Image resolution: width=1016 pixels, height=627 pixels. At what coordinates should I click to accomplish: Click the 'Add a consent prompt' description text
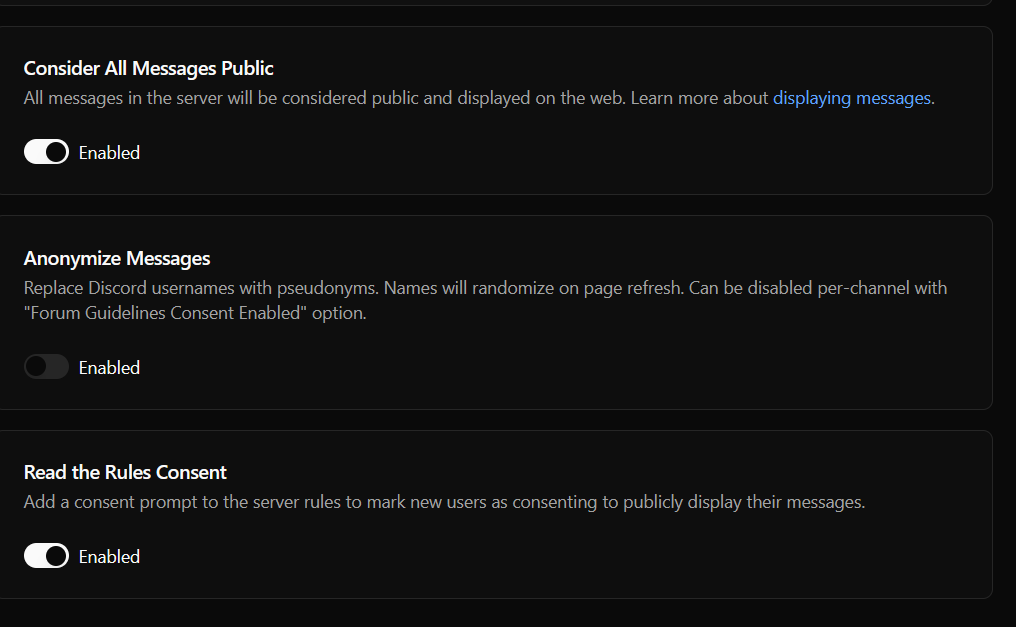click(444, 502)
